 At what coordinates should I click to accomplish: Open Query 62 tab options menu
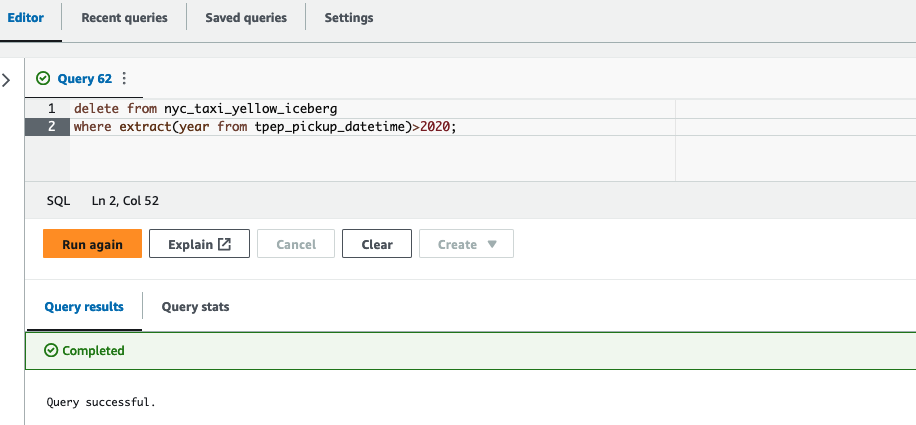click(124, 78)
